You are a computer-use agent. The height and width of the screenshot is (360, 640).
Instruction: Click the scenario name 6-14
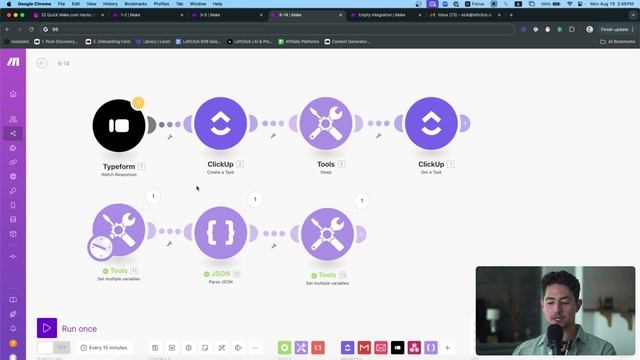64,63
